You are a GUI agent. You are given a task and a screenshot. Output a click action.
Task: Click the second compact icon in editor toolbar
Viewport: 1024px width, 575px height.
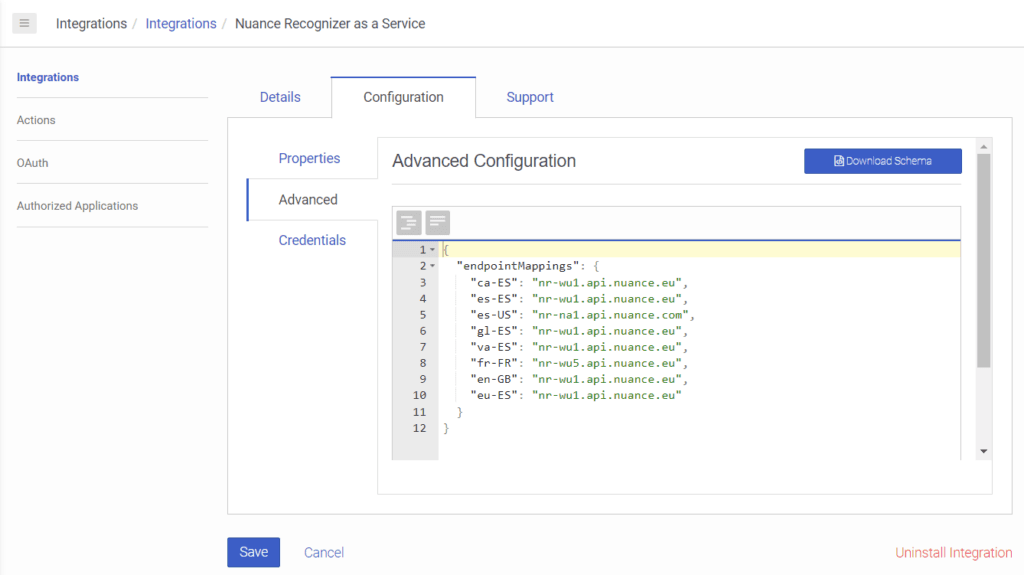pyautogui.click(x=438, y=223)
